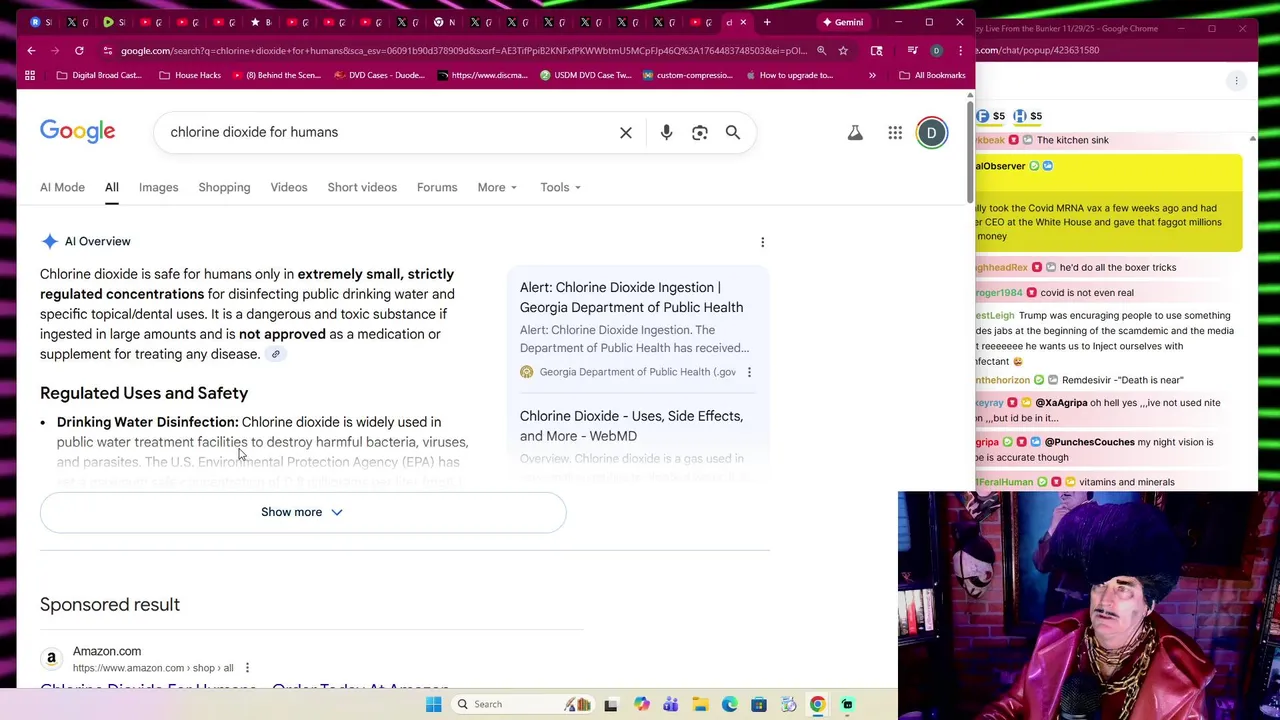Viewport: 1280px width, 720px height.
Task: Open Chrome zoom indicator in address bar
Action: pos(821,50)
